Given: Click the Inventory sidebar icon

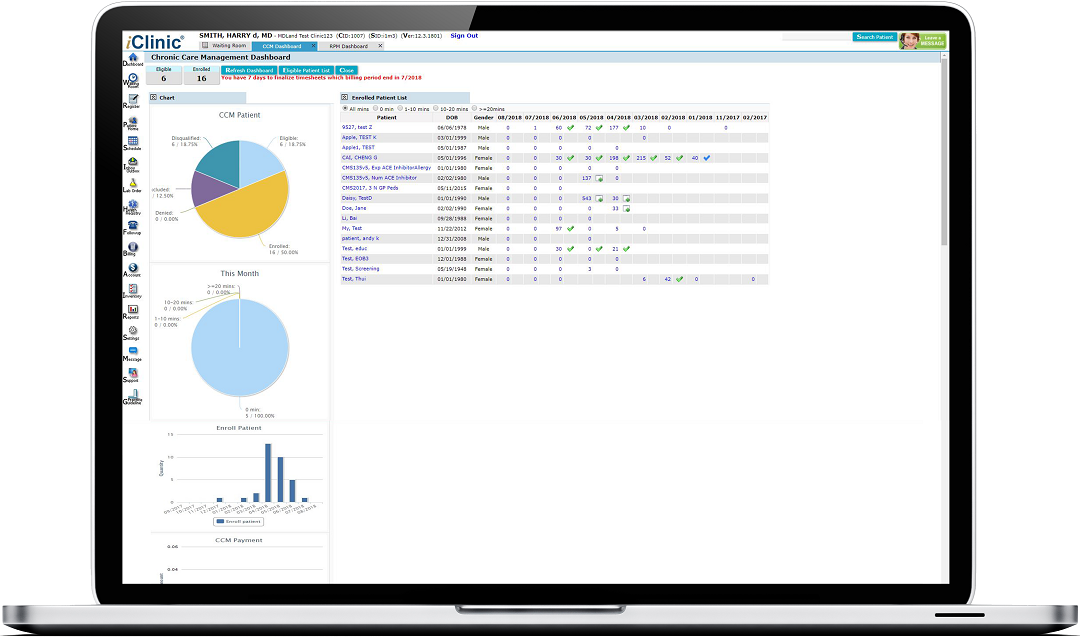Looking at the screenshot, I should (133, 290).
